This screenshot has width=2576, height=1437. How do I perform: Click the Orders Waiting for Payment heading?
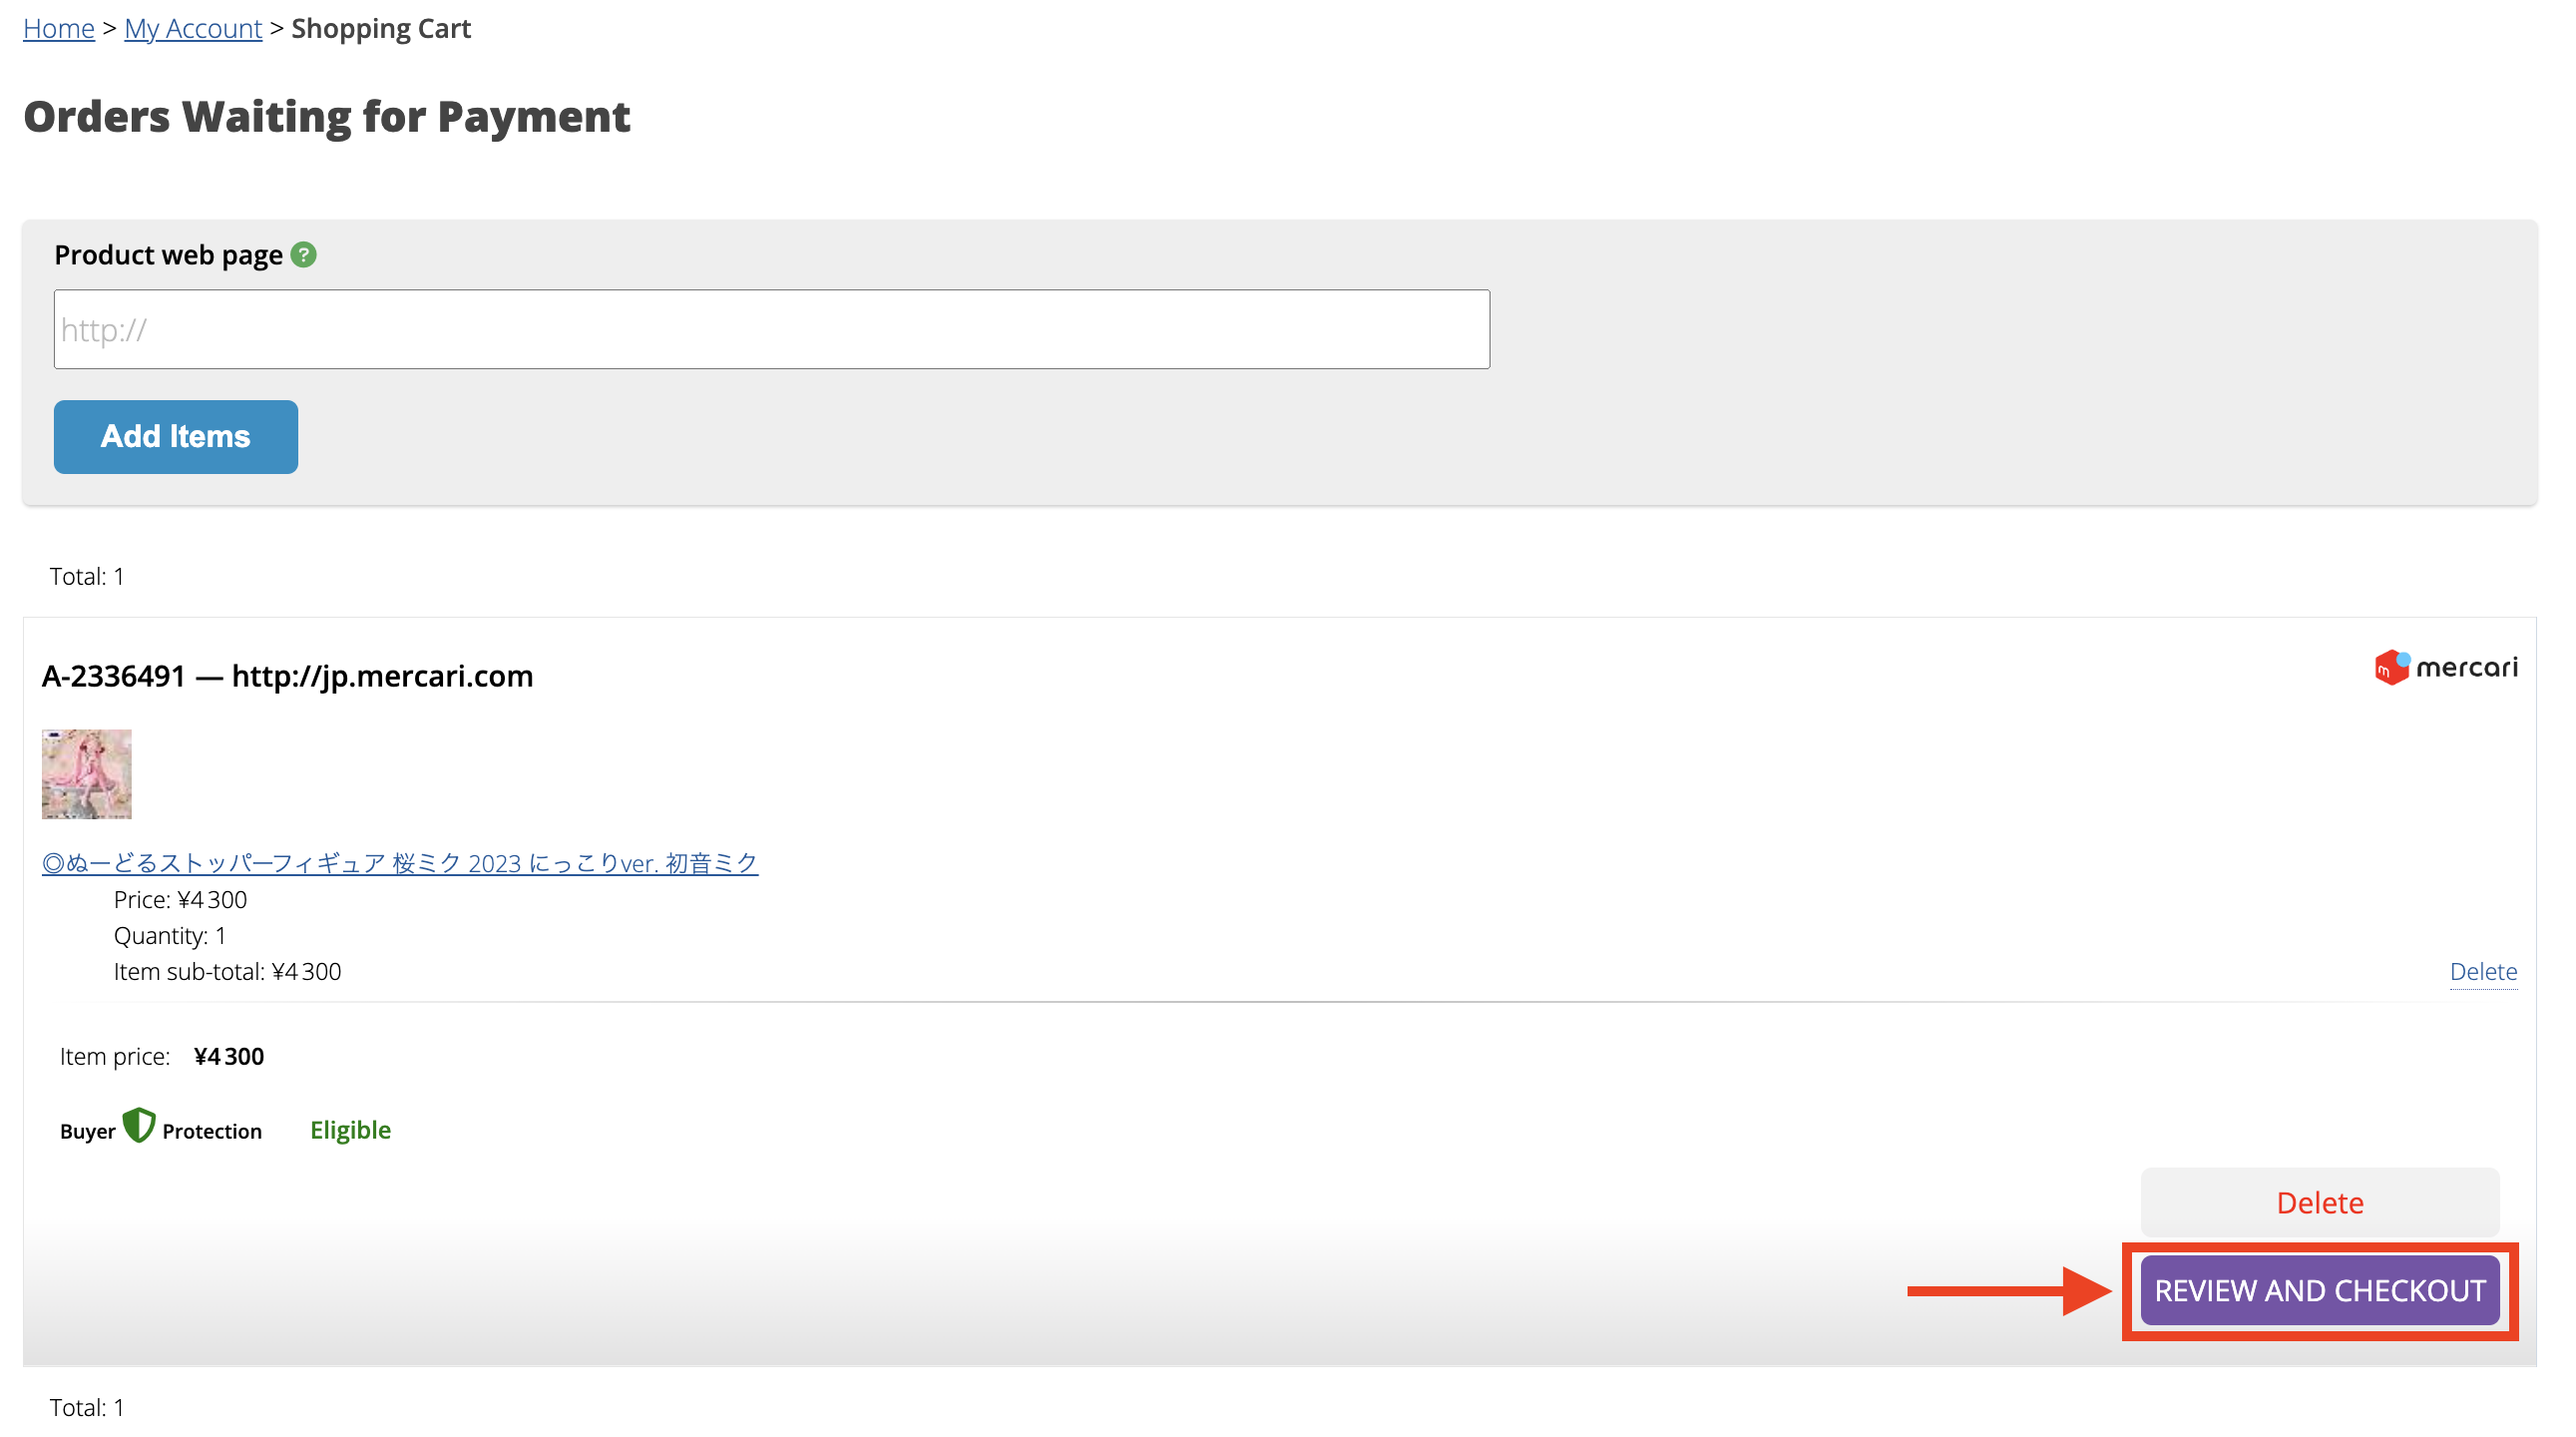coord(327,117)
